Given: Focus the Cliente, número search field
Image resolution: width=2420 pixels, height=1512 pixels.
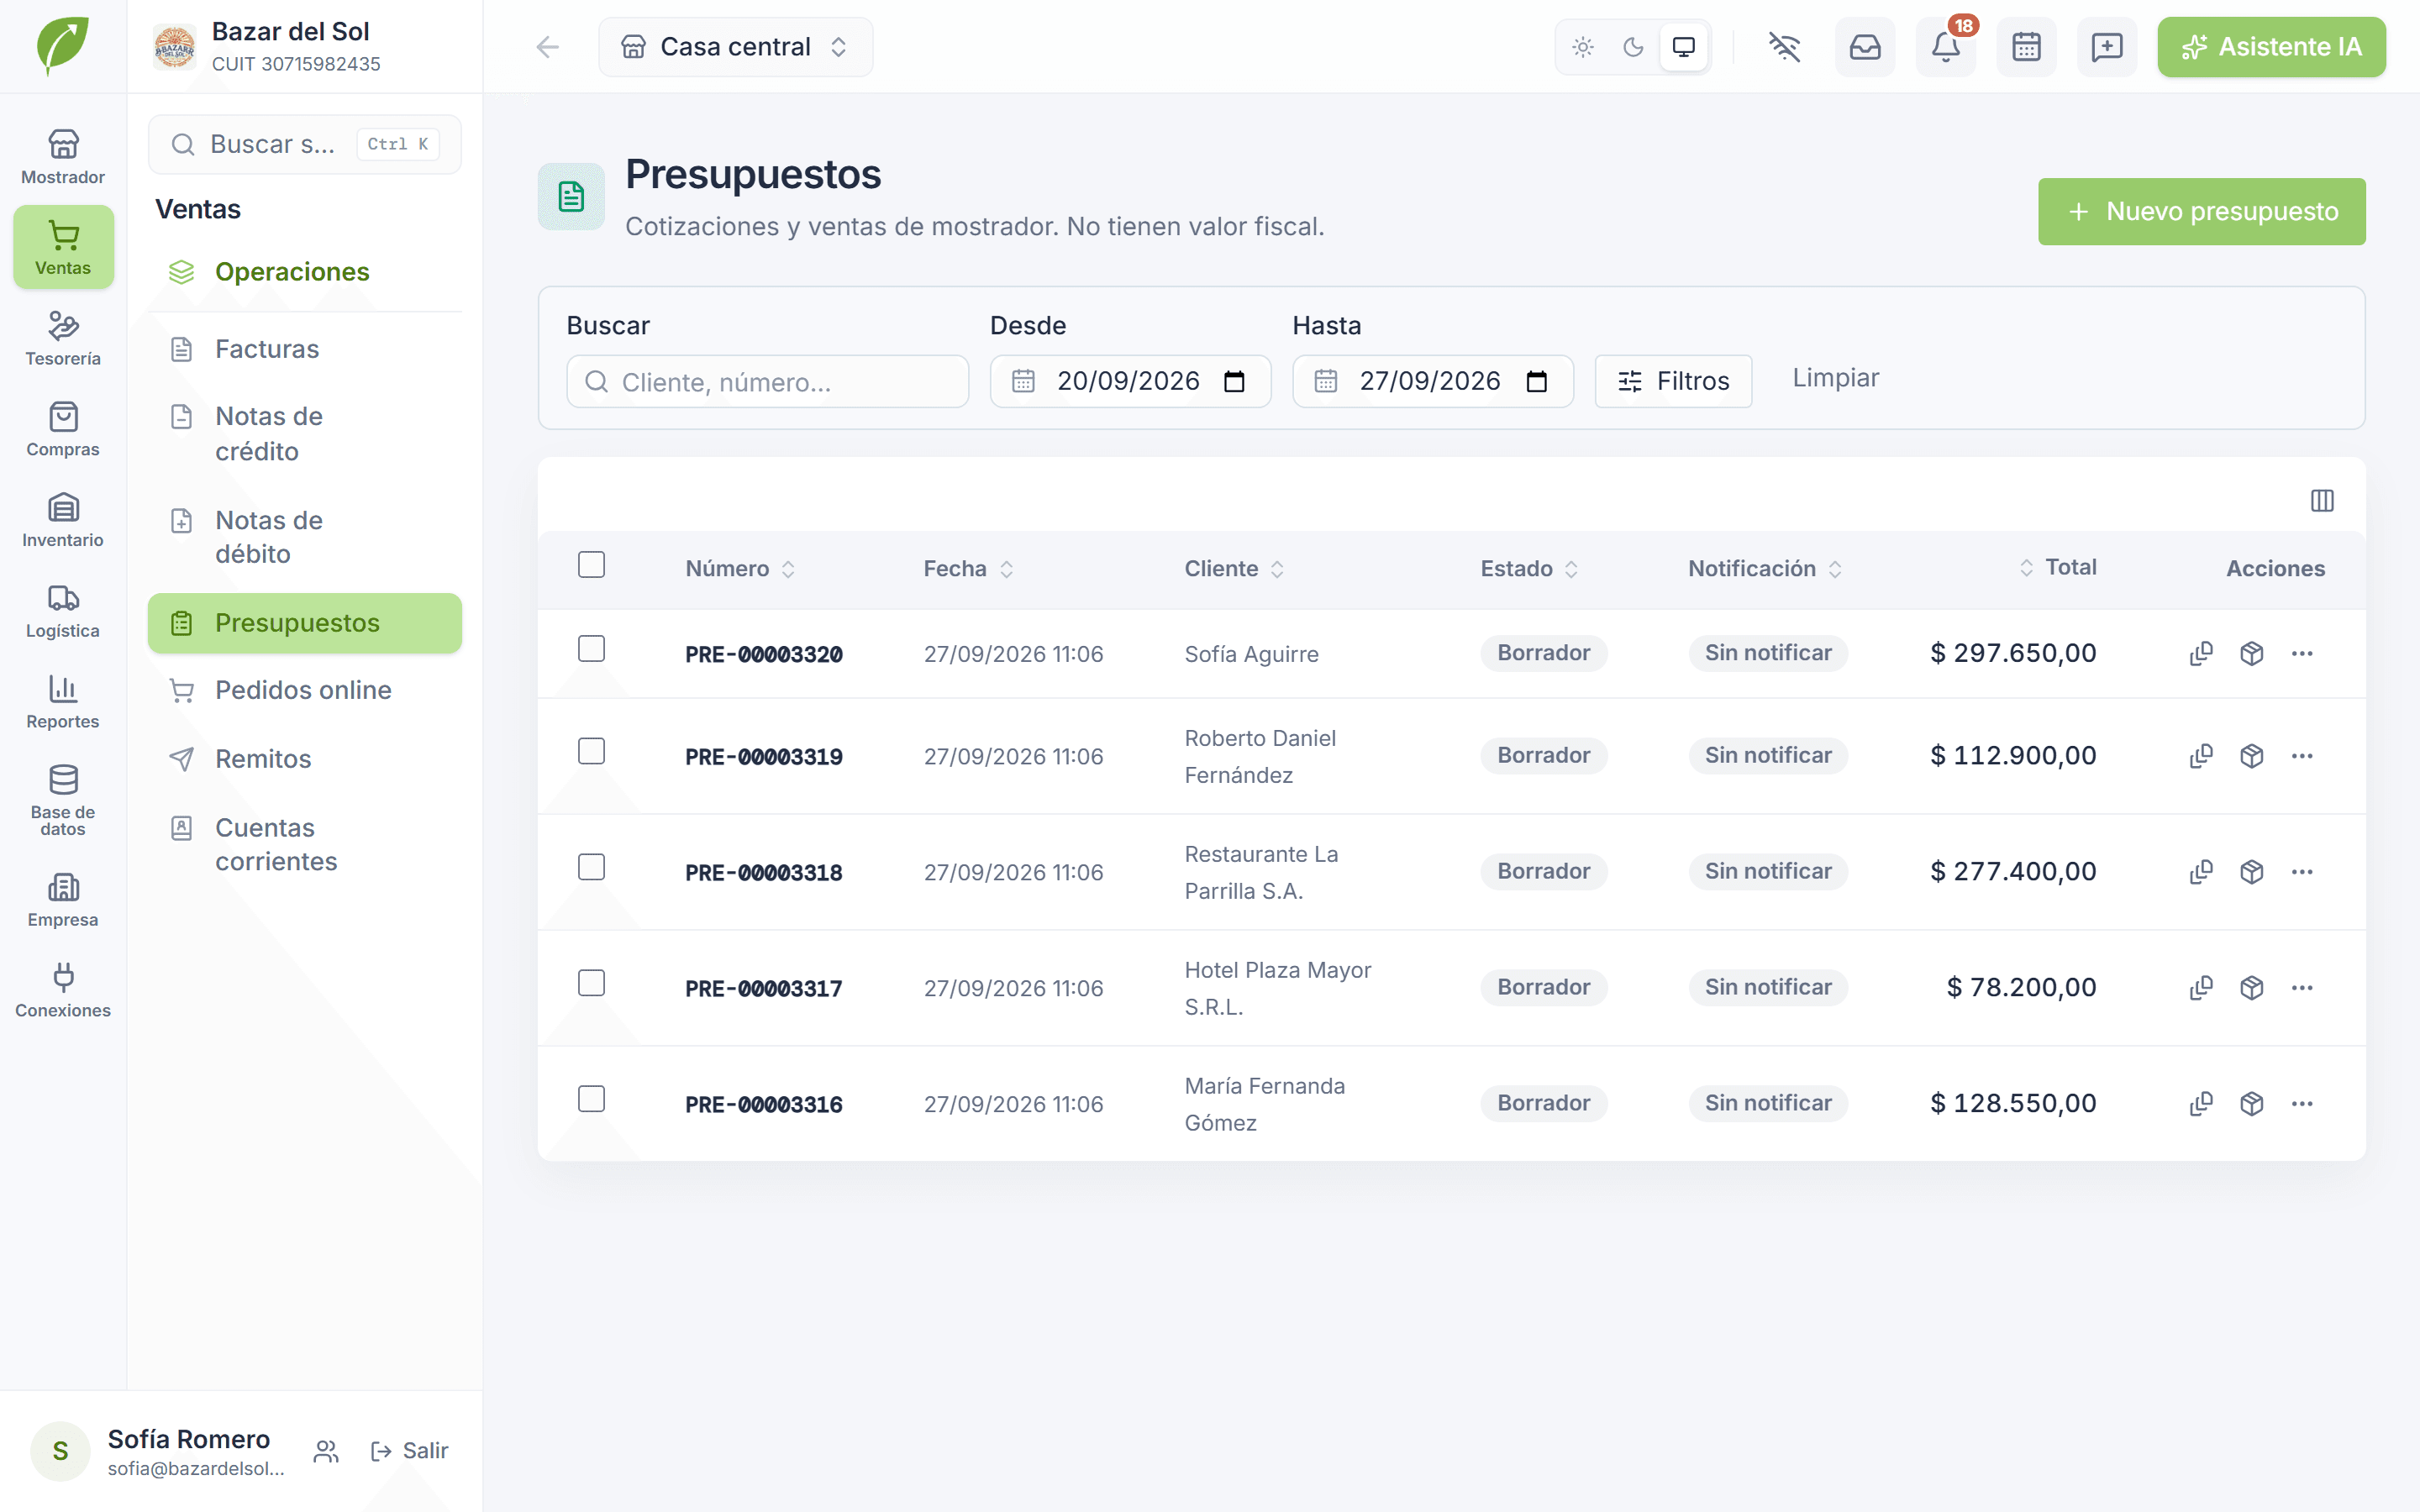Looking at the screenshot, I should (767, 381).
